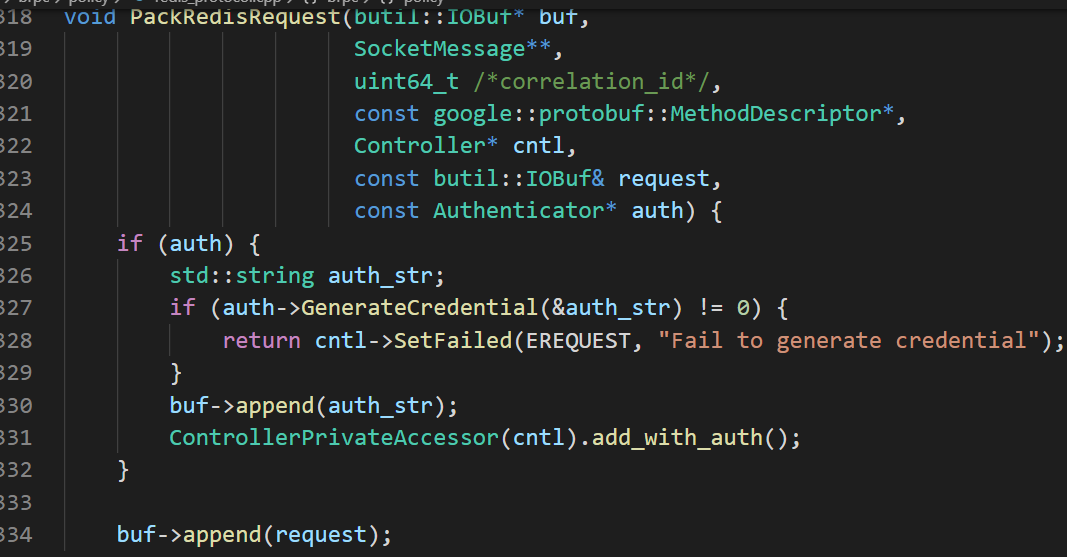Click the PackRedisRequest function name
The width and height of the screenshot is (1067, 557).
235,16
